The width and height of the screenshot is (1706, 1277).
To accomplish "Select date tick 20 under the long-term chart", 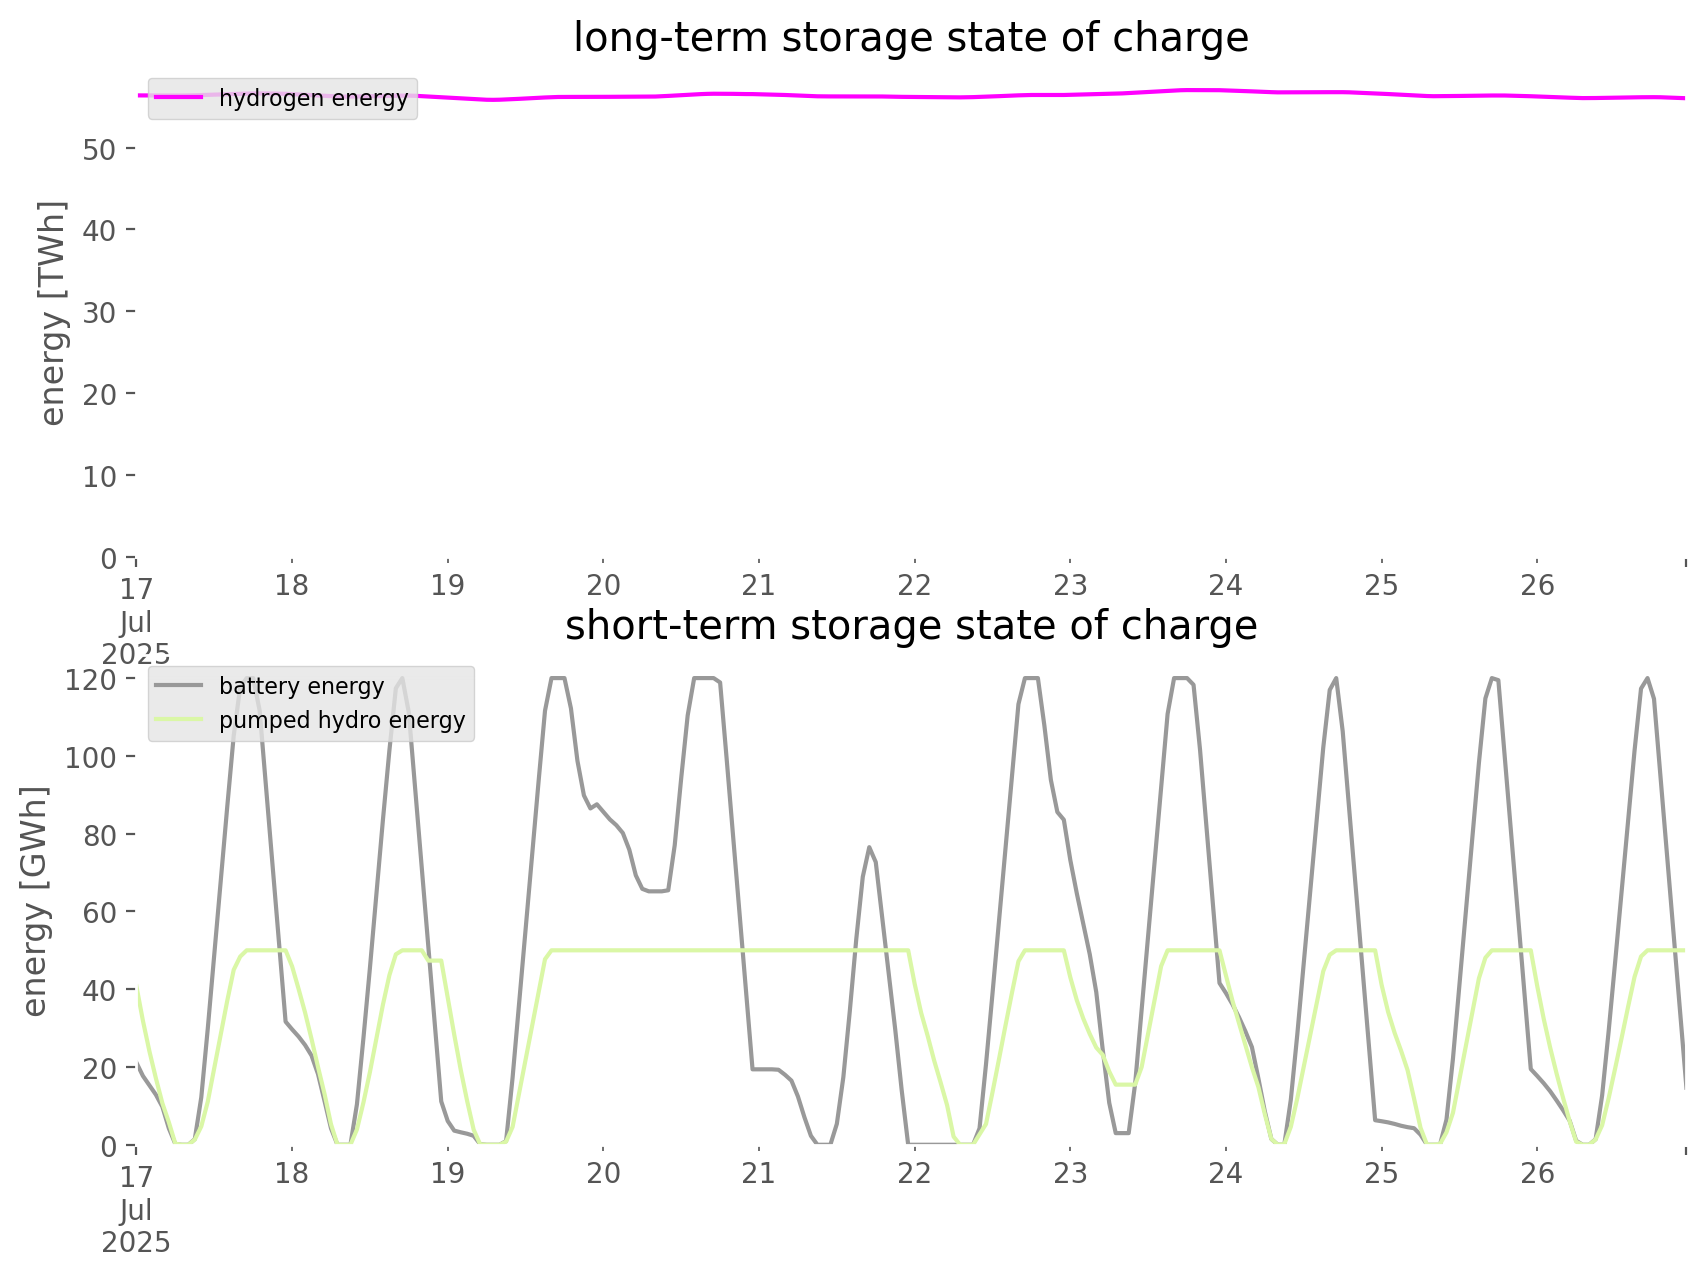I will click(x=603, y=585).
